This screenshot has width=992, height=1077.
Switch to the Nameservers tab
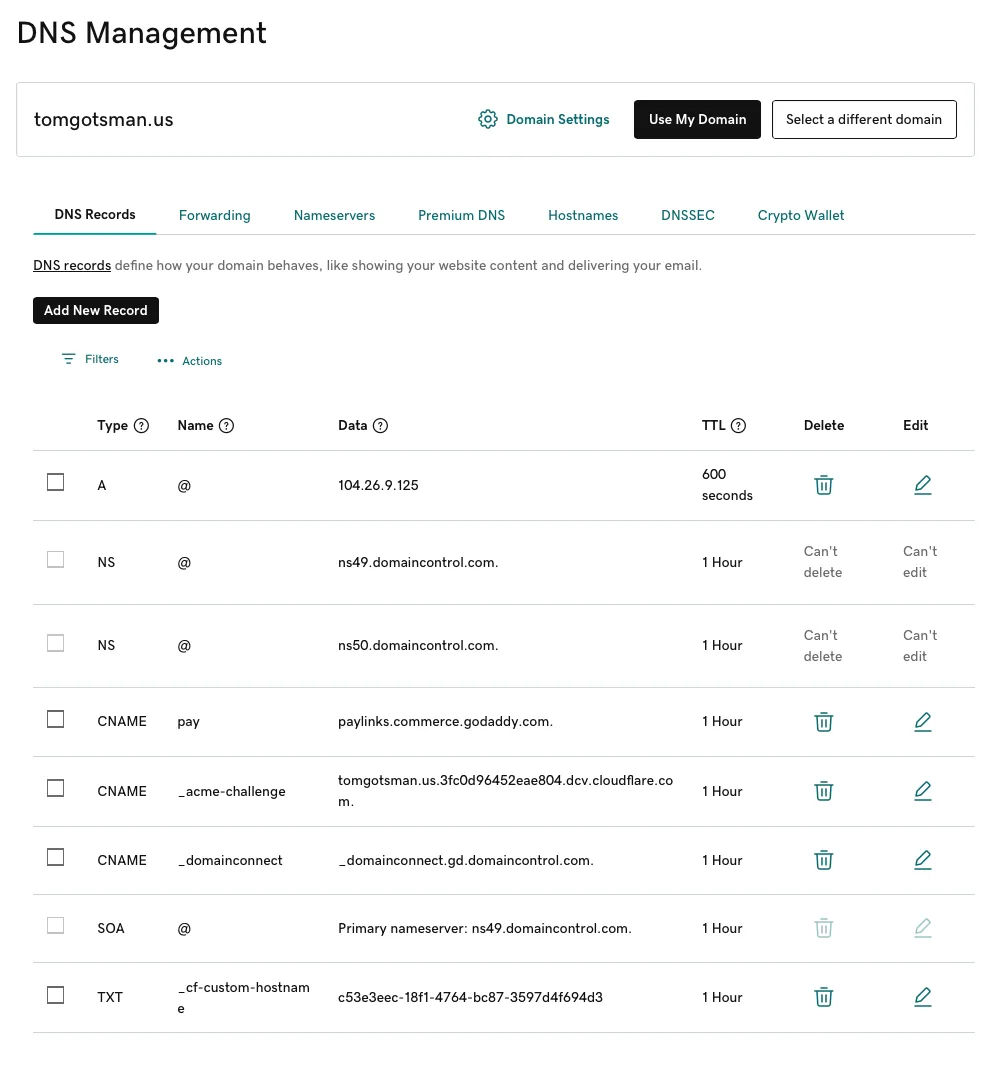pos(334,215)
